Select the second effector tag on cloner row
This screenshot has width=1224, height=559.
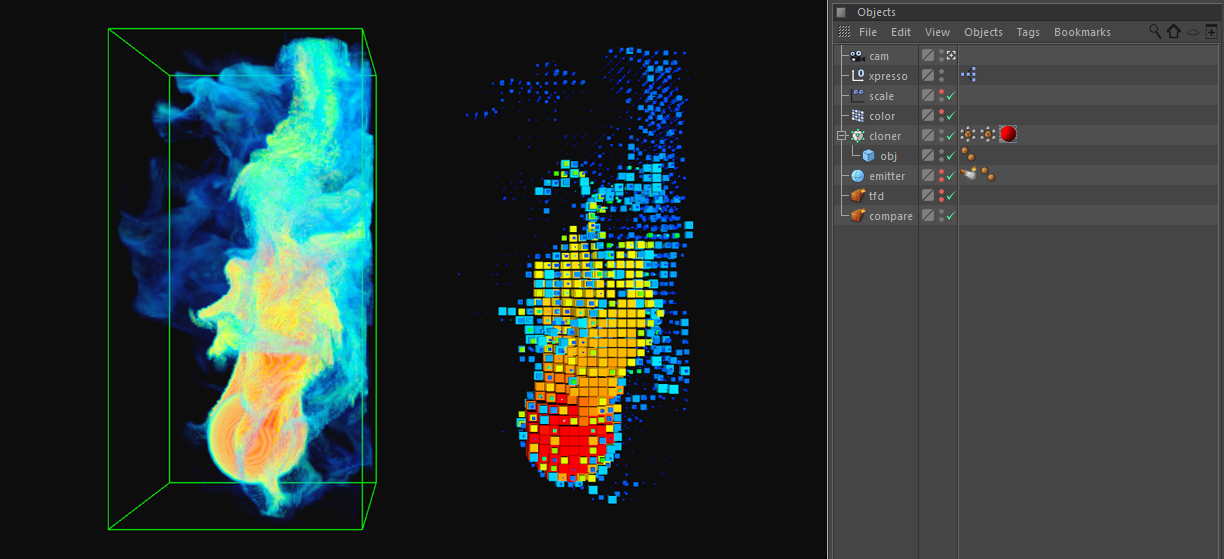(x=987, y=135)
